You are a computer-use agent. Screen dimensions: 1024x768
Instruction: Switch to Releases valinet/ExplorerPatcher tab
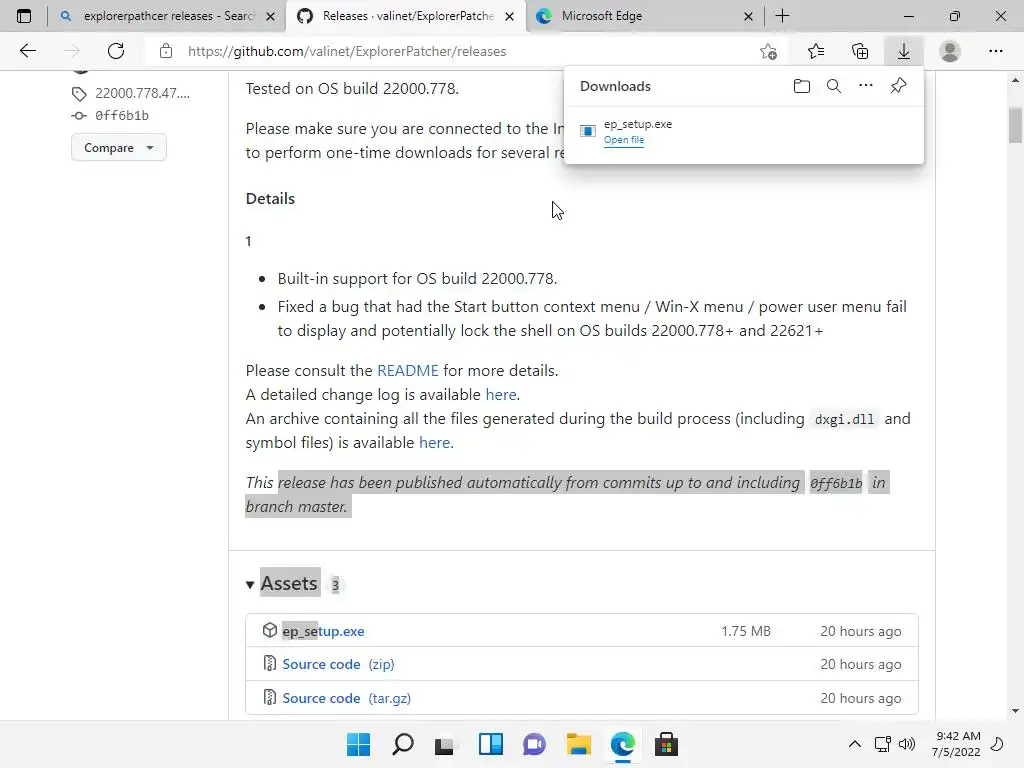[x=406, y=16]
